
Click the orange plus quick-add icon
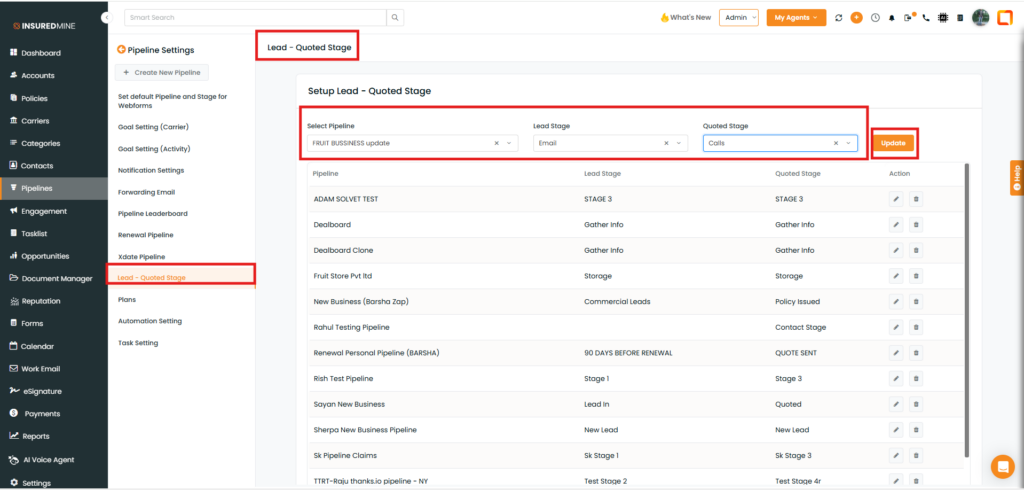pyautogui.click(x=856, y=18)
